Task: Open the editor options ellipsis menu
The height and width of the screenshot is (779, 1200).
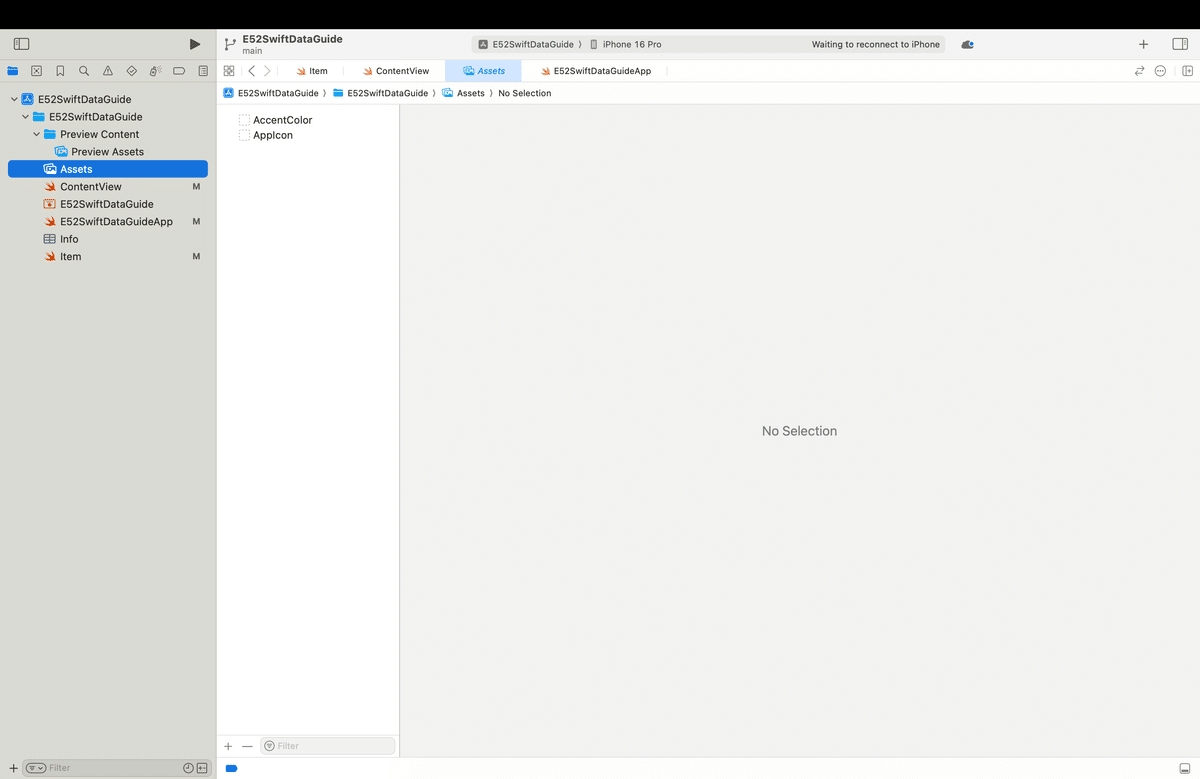Action: (1160, 71)
